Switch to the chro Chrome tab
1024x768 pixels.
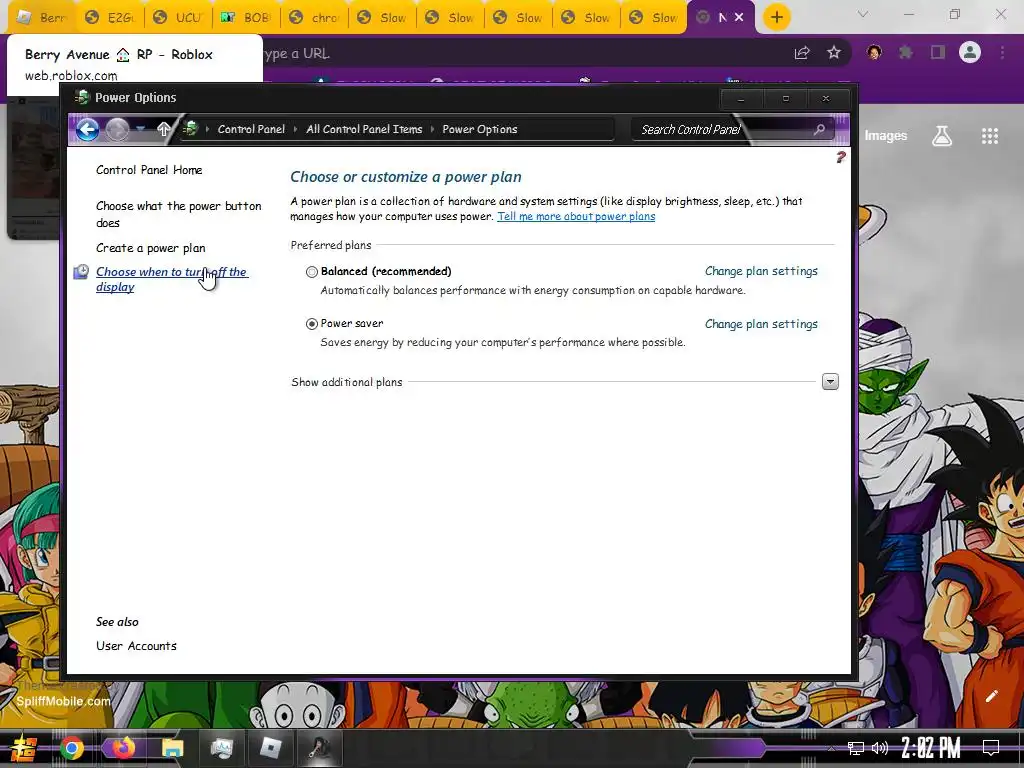coord(314,18)
